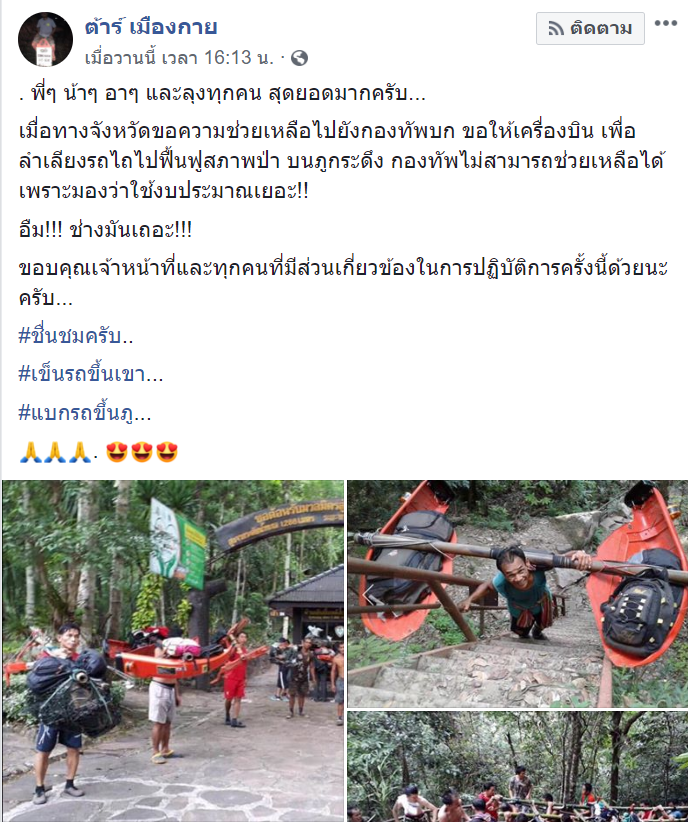This screenshot has width=688, height=822.
Task: Click the hashtag #ชื่นชมครับ
Action: point(76,336)
